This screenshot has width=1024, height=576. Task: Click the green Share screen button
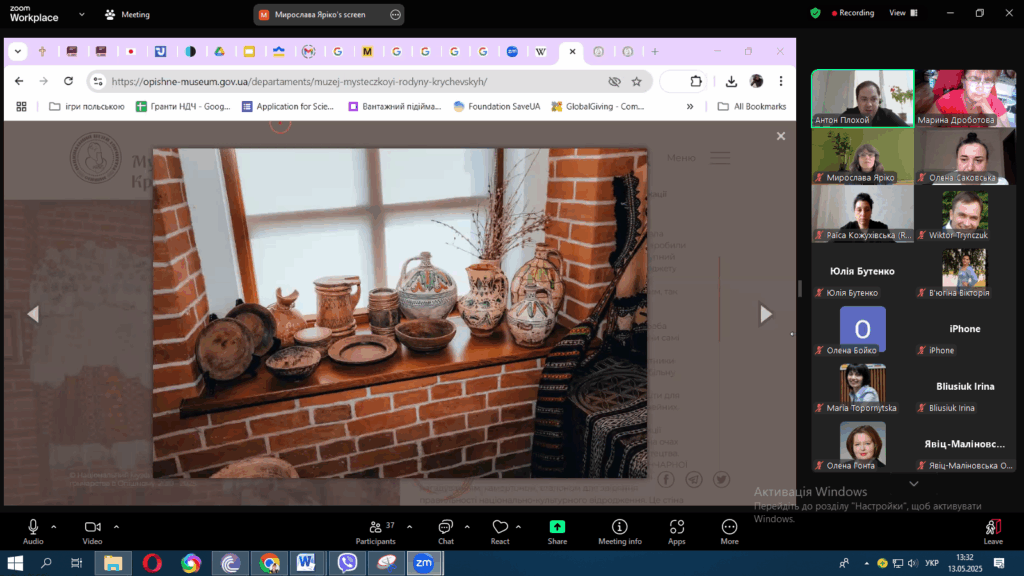pyautogui.click(x=557, y=530)
